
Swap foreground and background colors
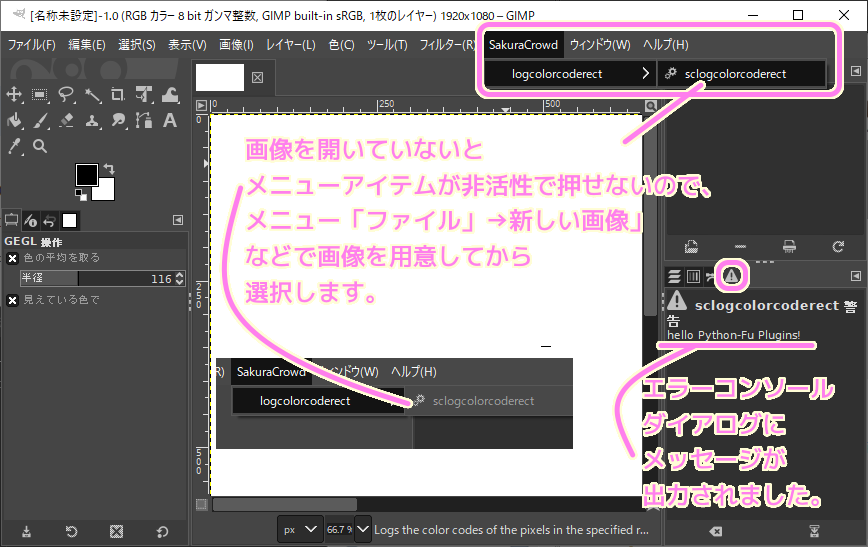click(x=109, y=168)
